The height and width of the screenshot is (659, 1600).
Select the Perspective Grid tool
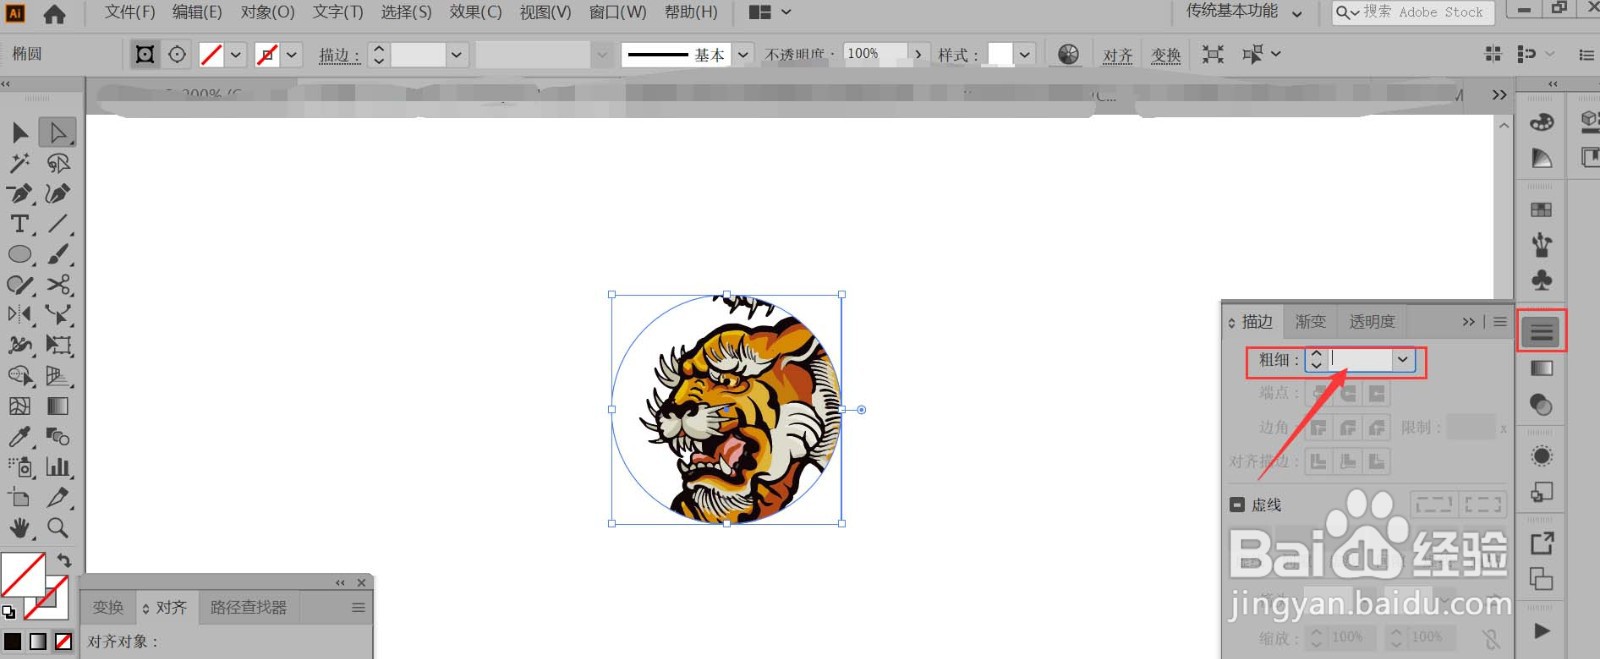point(58,376)
